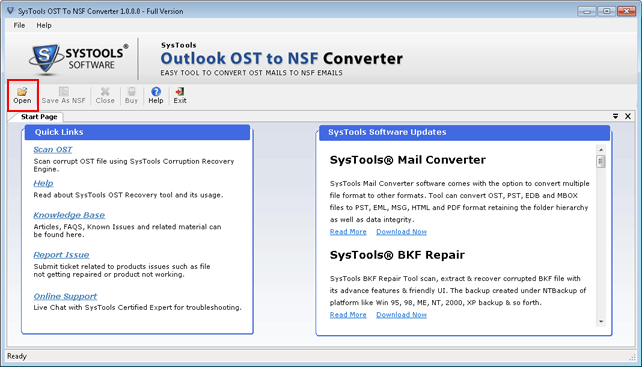Open the Scan OST quick link
Viewport: 642px width, 367px height.
pos(53,150)
